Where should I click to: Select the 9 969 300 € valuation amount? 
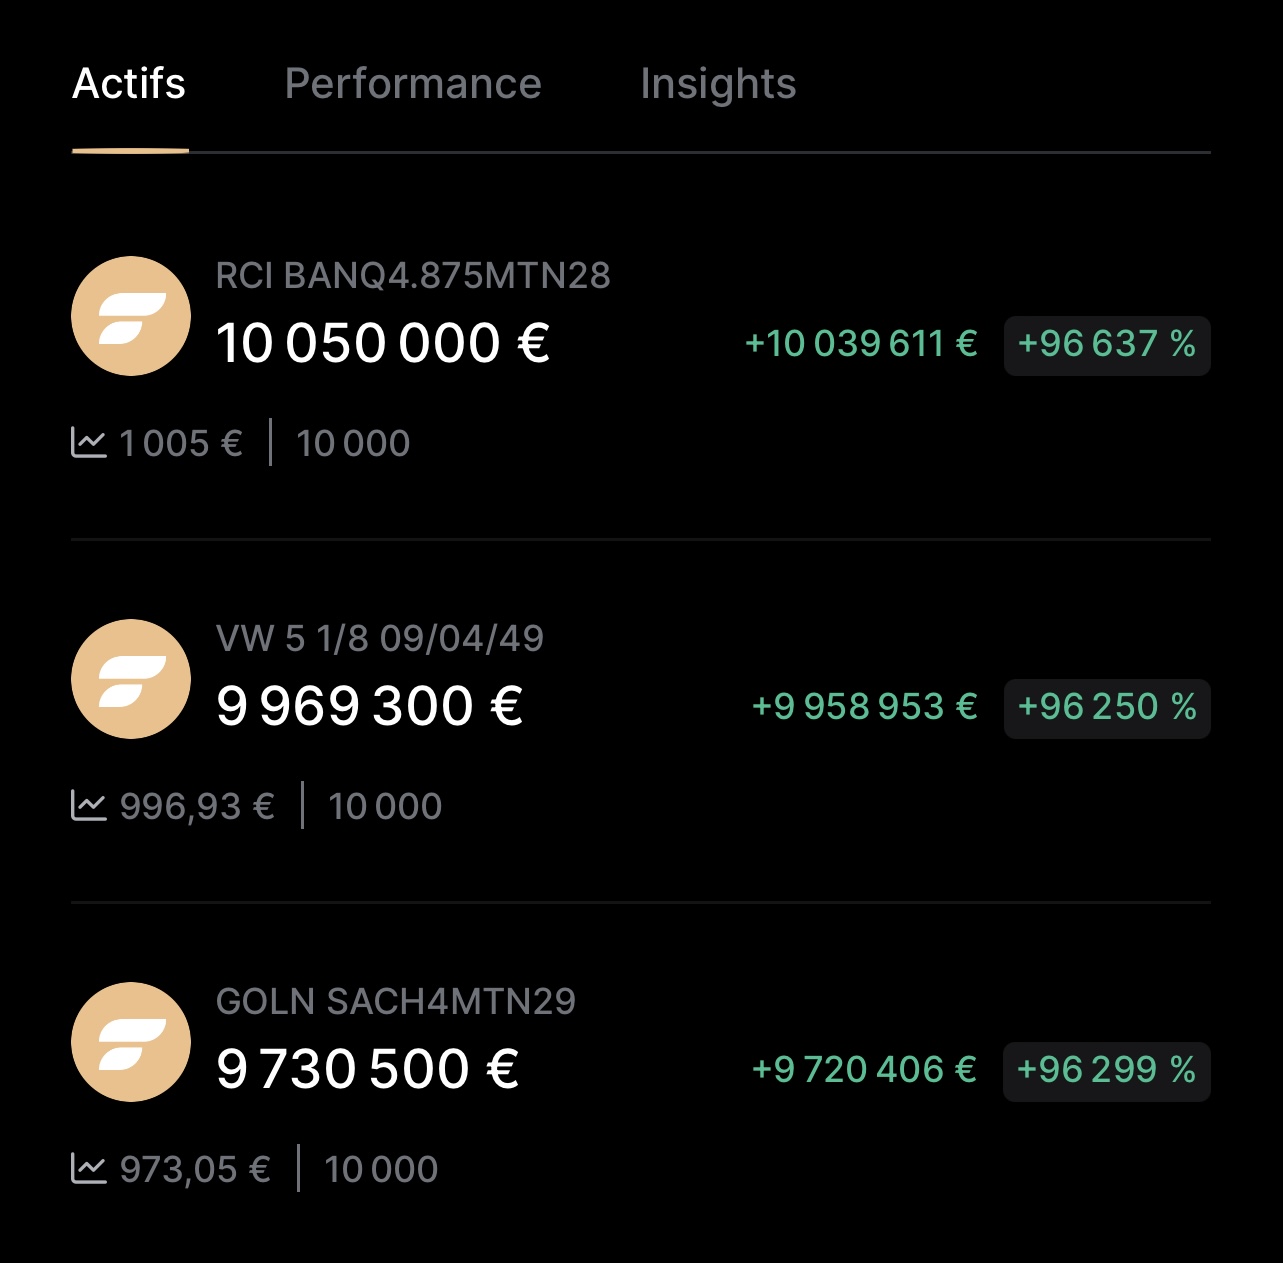point(370,706)
